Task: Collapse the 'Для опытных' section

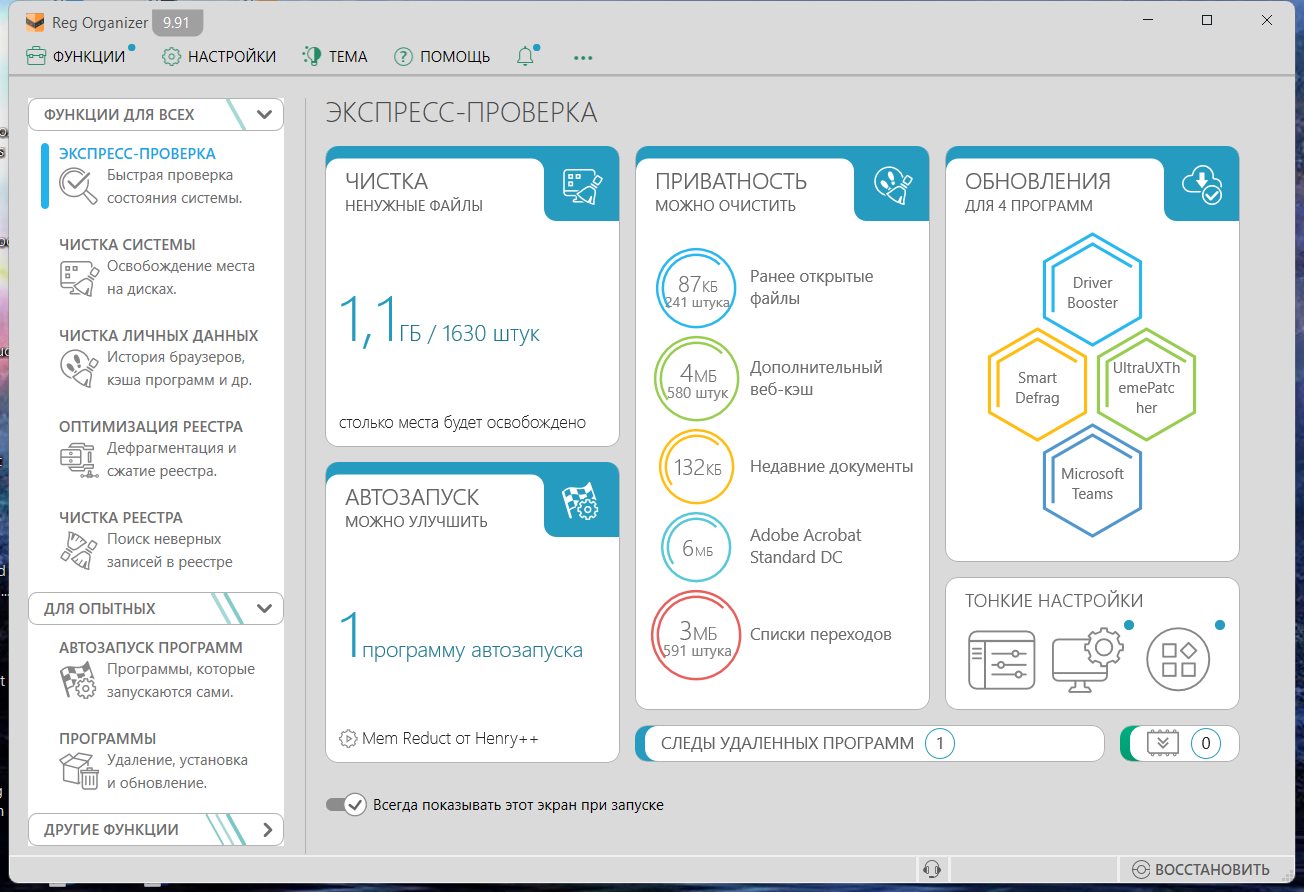Action: [264, 608]
